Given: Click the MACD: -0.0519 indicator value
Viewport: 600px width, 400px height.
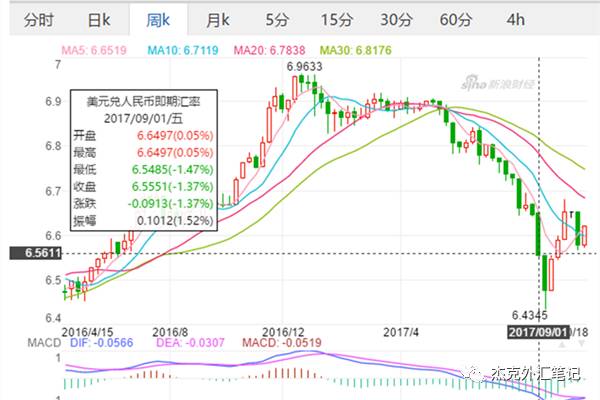Looking at the screenshot, I should pyautogui.click(x=282, y=343).
